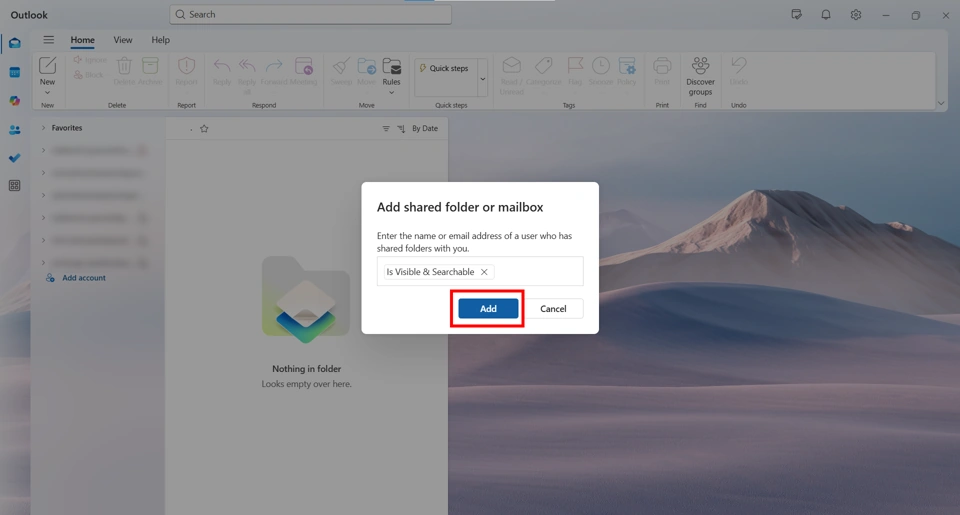Switch to the View ribbon tab

click(x=122, y=40)
